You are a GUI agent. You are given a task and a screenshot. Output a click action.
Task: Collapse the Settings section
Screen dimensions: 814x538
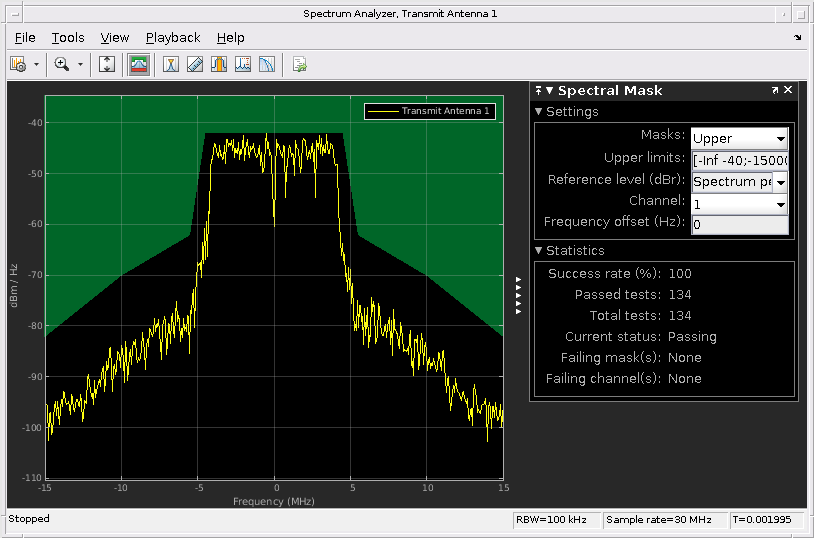click(x=539, y=112)
